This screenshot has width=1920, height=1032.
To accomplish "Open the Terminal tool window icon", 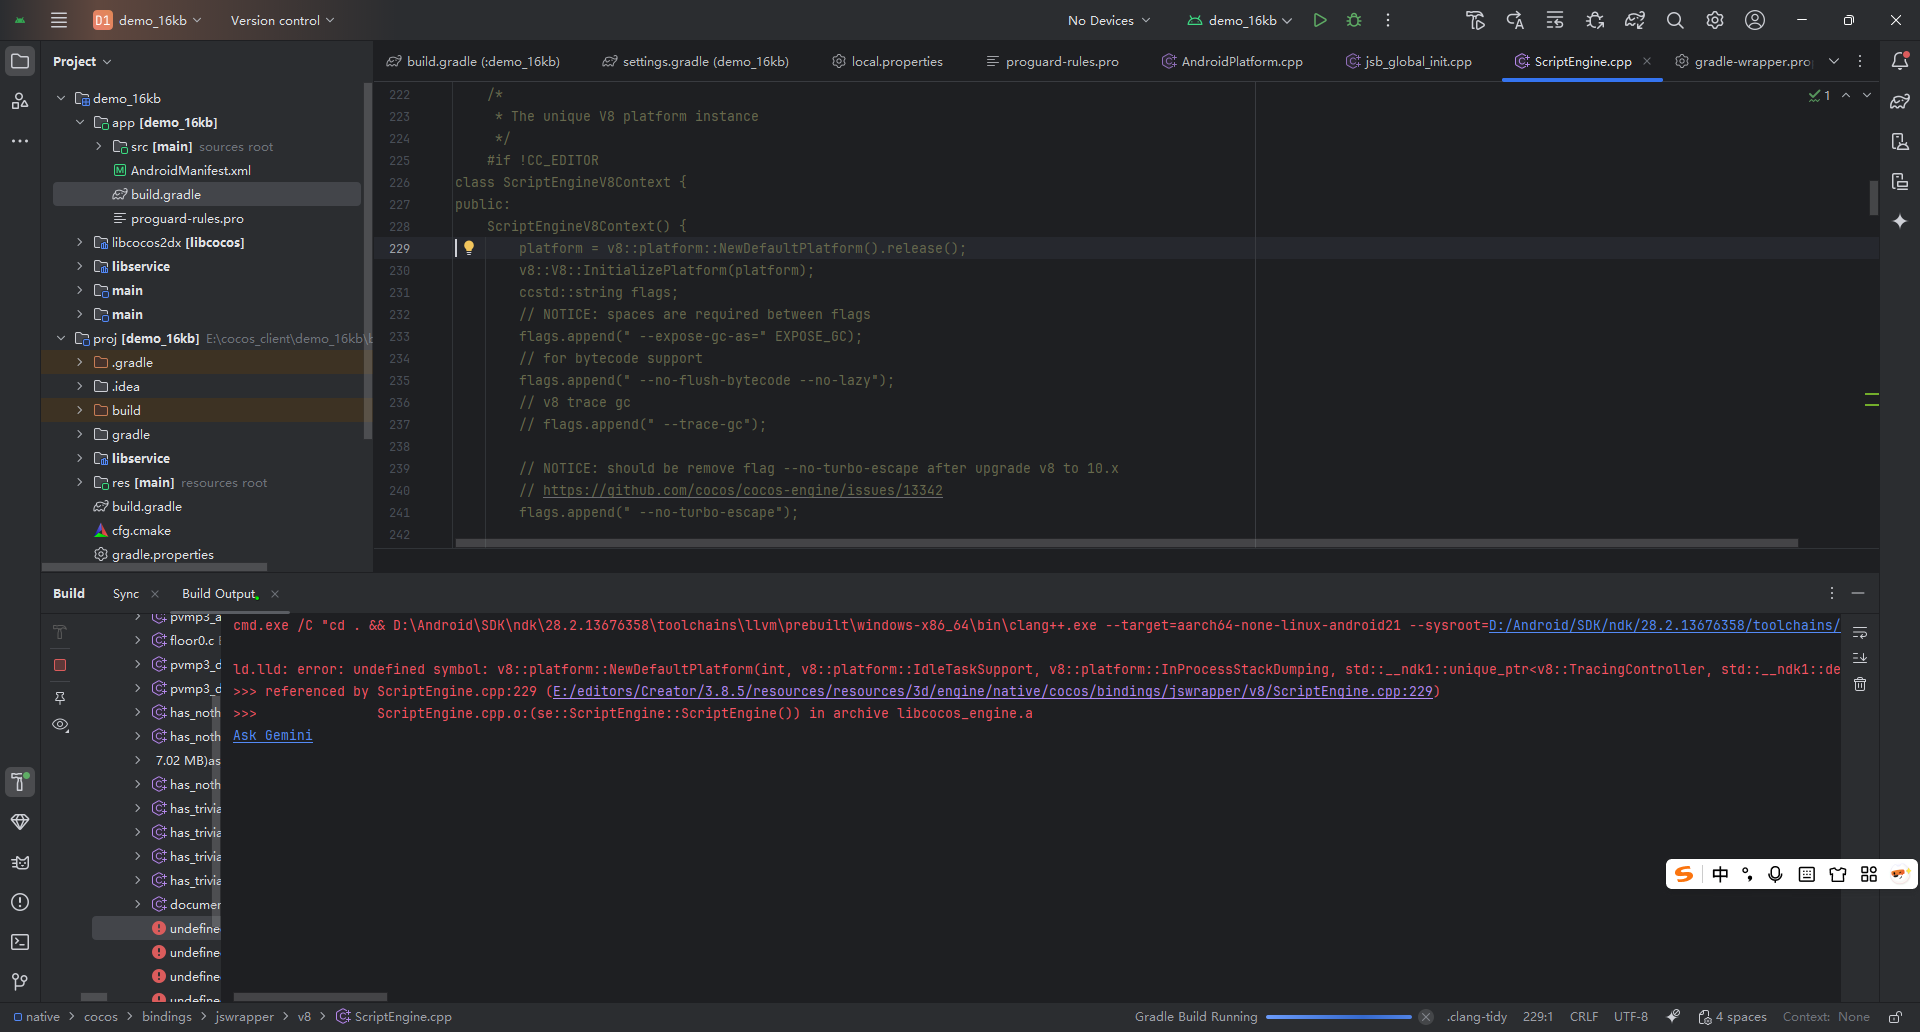I will coord(20,942).
